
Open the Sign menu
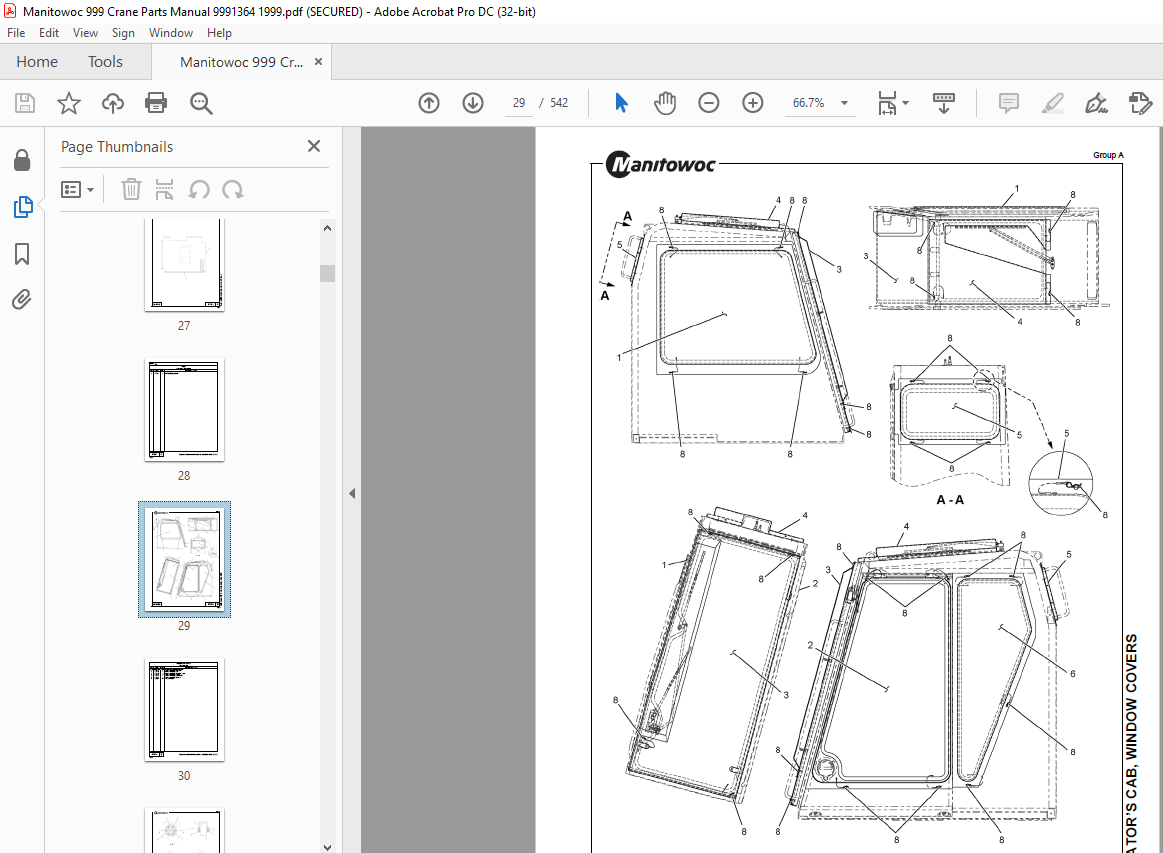pyautogui.click(x=123, y=33)
